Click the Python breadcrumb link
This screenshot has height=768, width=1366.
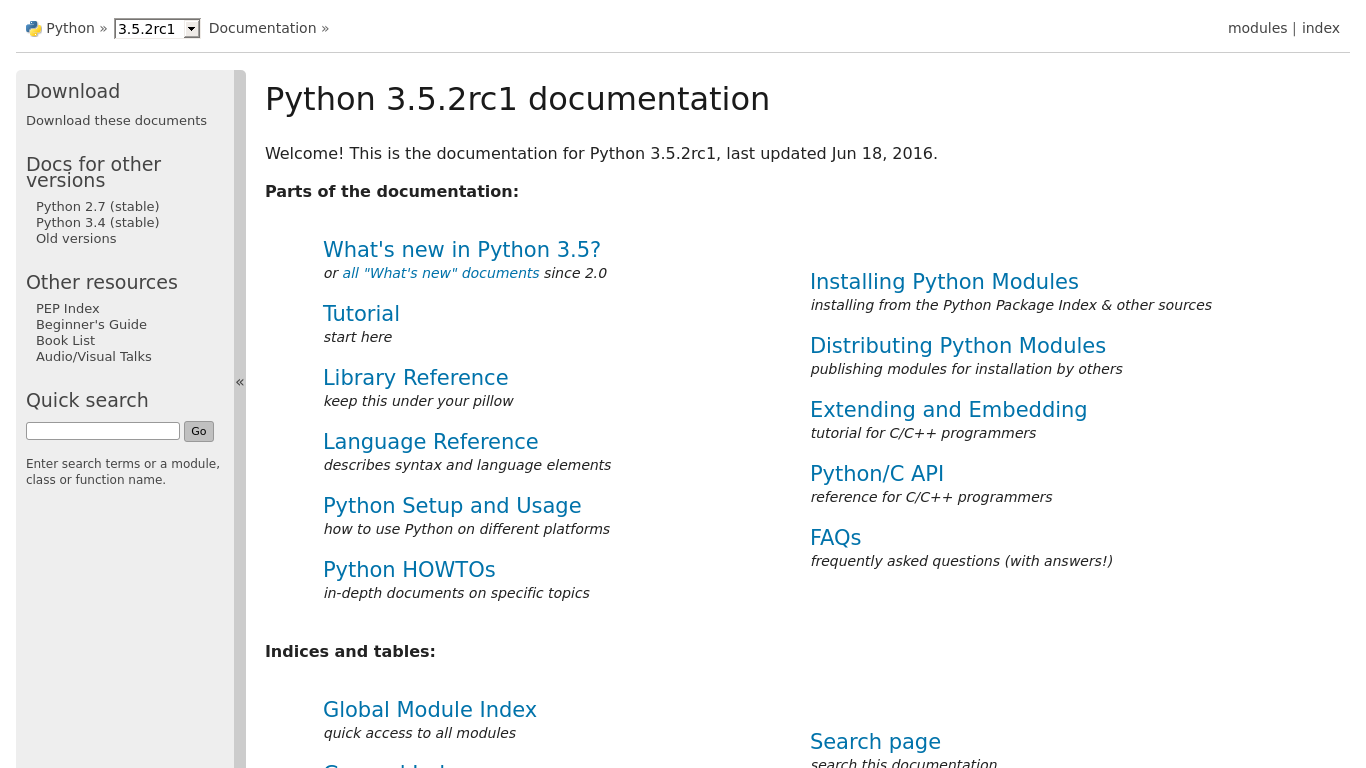(70, 28)
